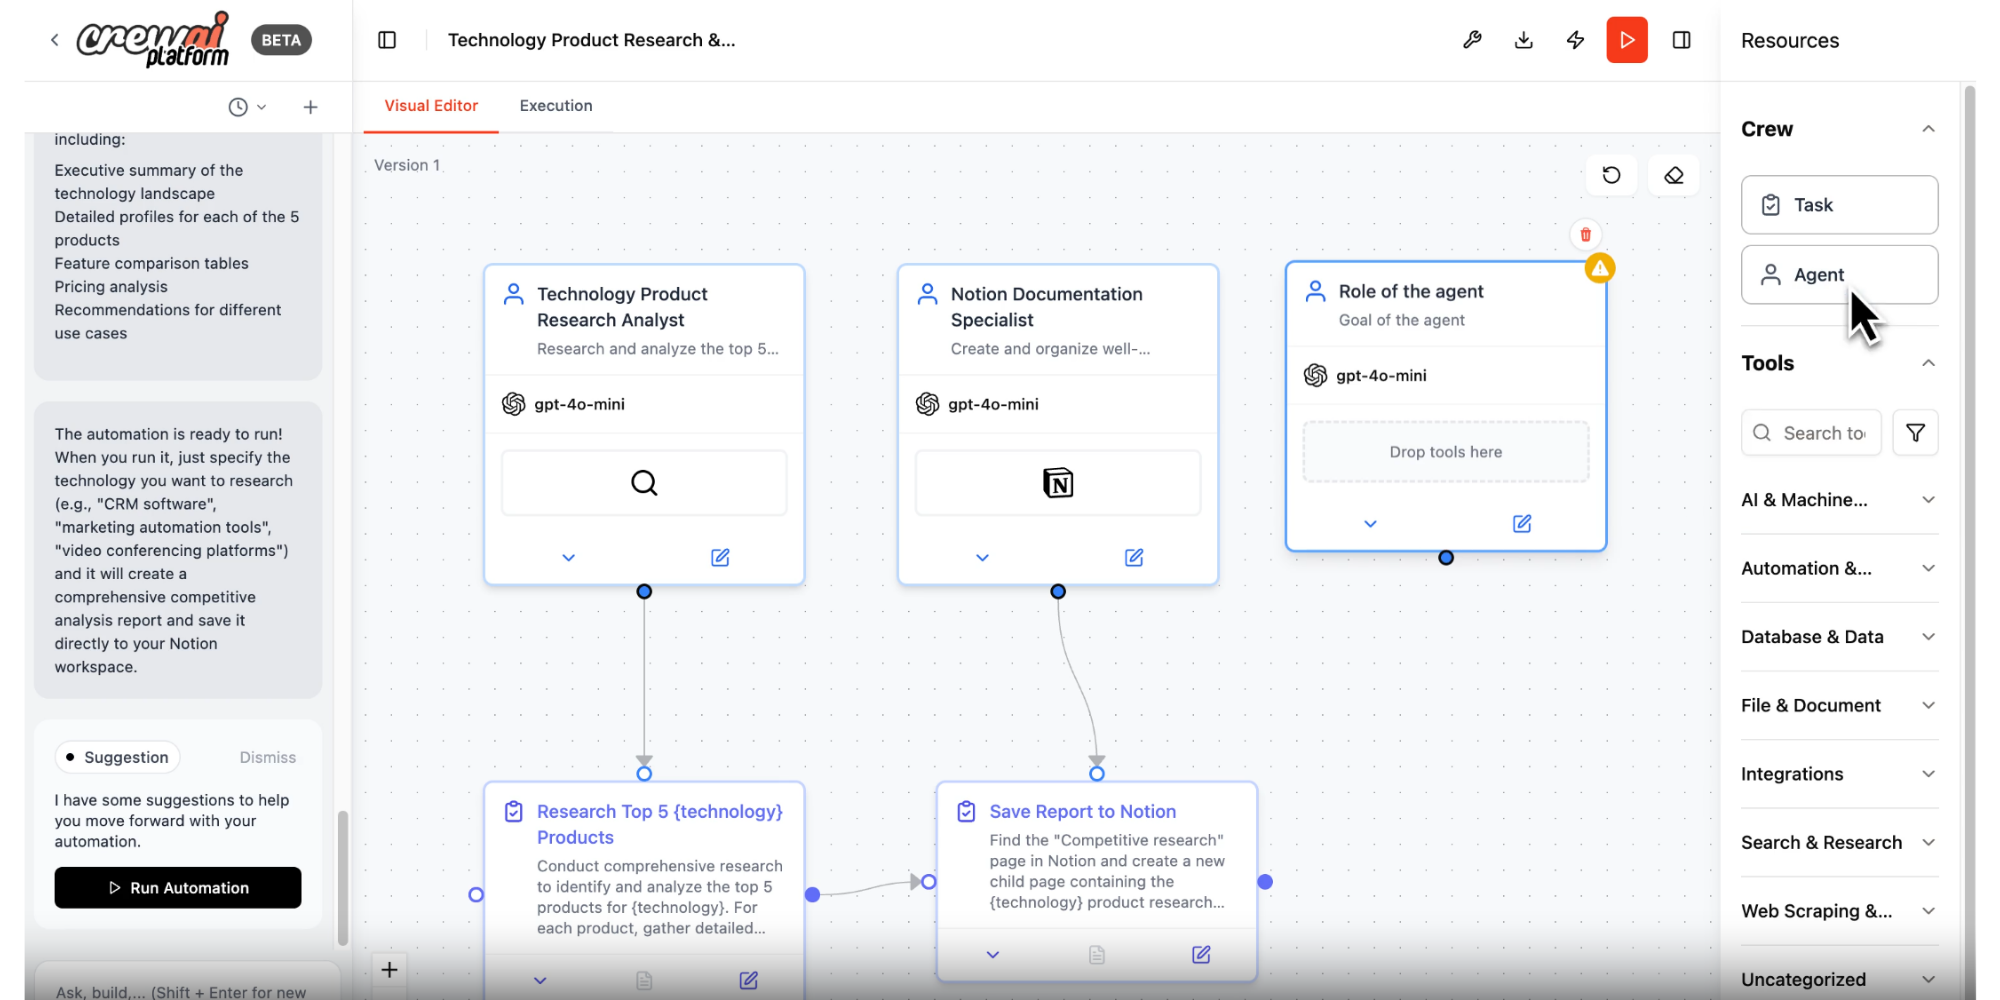Delete the agent using the trash icon
This screenshot has height=1000, width=2000.
(1585, 234)
